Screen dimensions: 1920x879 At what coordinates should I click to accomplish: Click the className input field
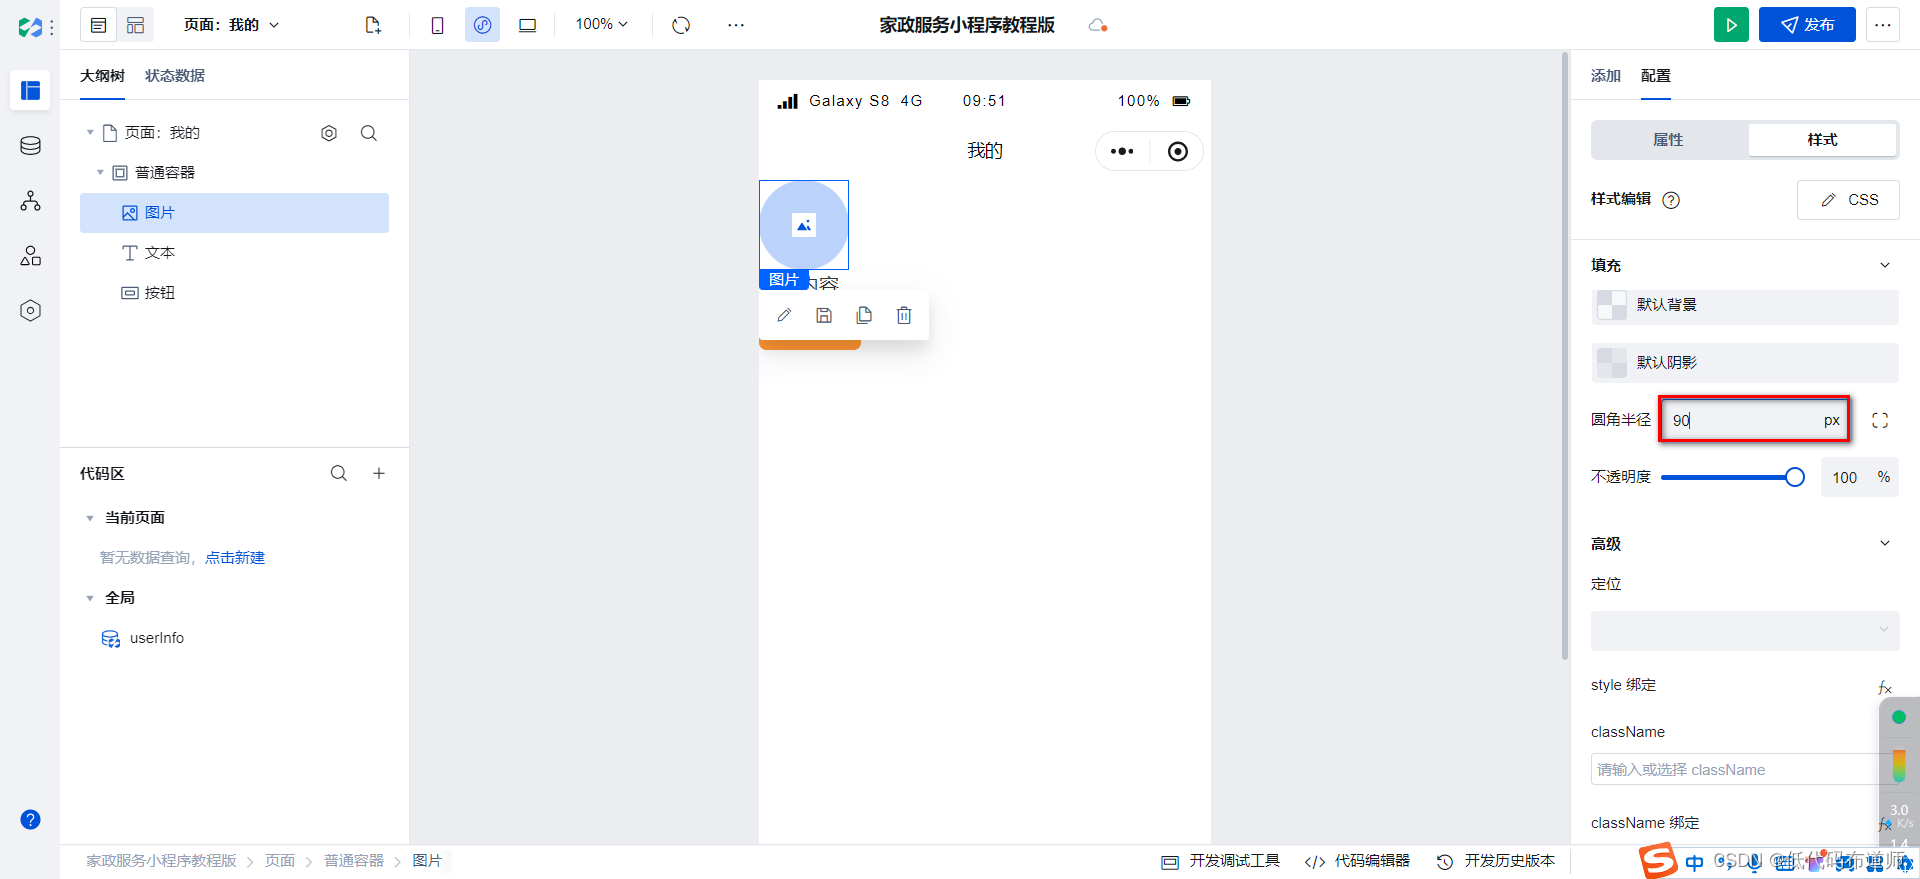tap(1745, 770)
